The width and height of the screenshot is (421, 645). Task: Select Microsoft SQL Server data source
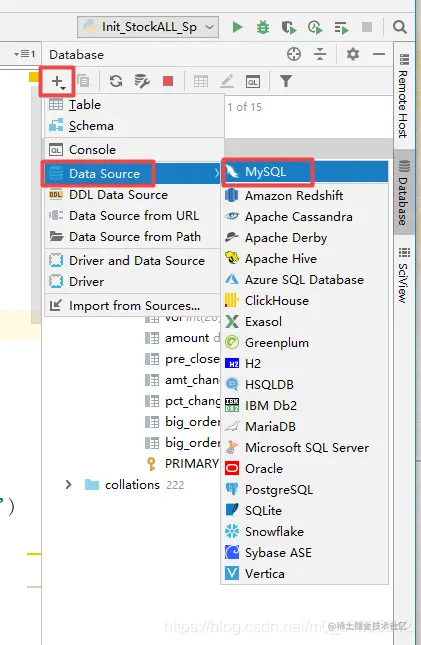pos(305,448)
